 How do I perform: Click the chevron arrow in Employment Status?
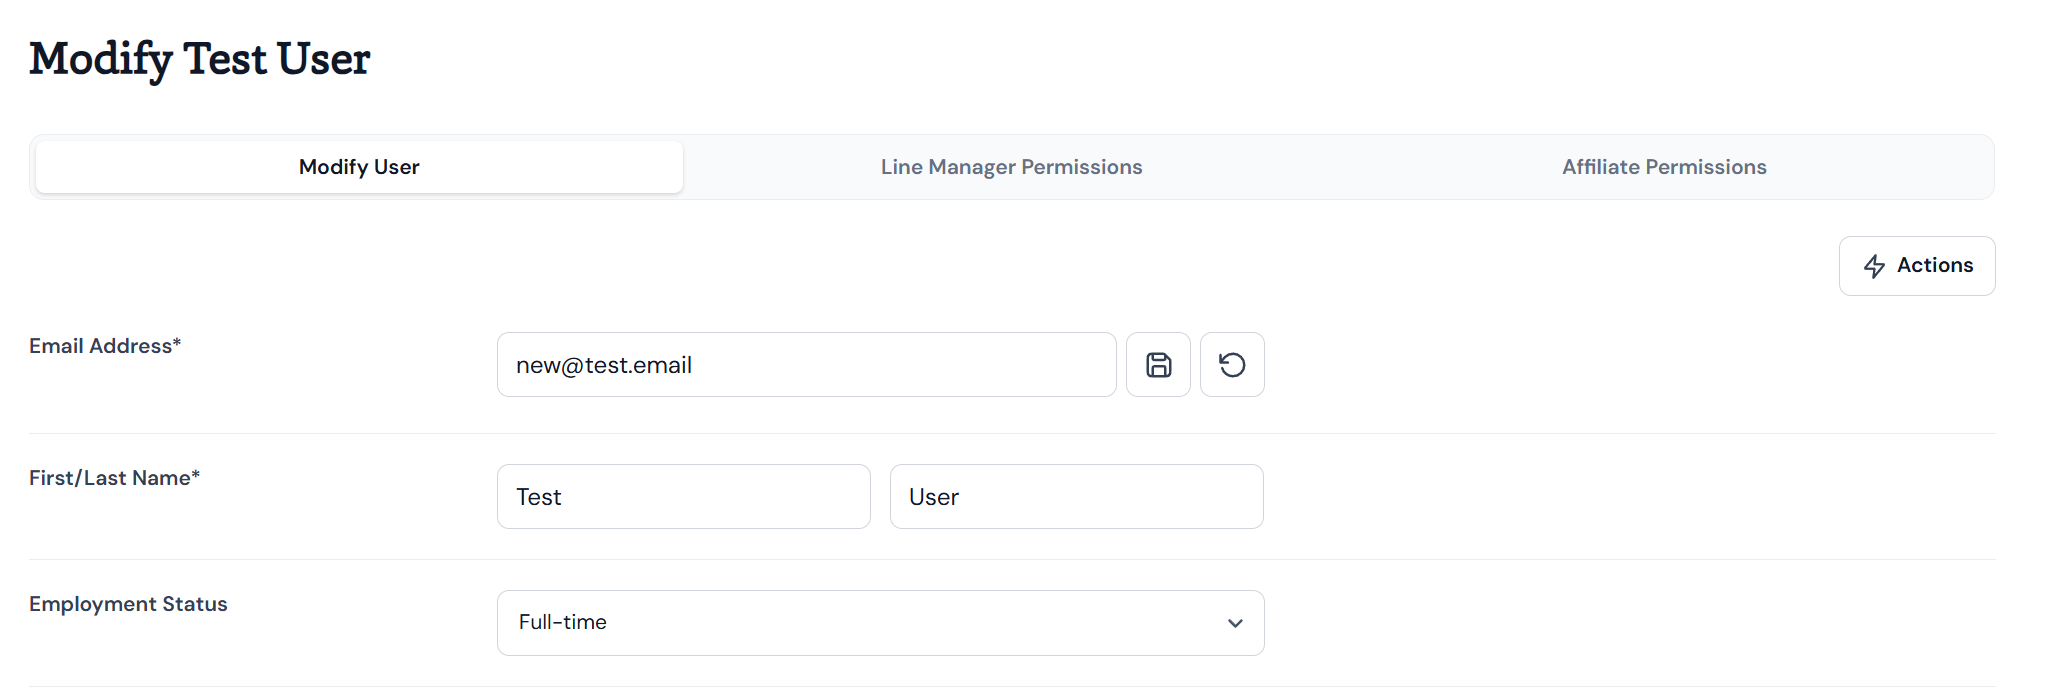(1235, 623)
